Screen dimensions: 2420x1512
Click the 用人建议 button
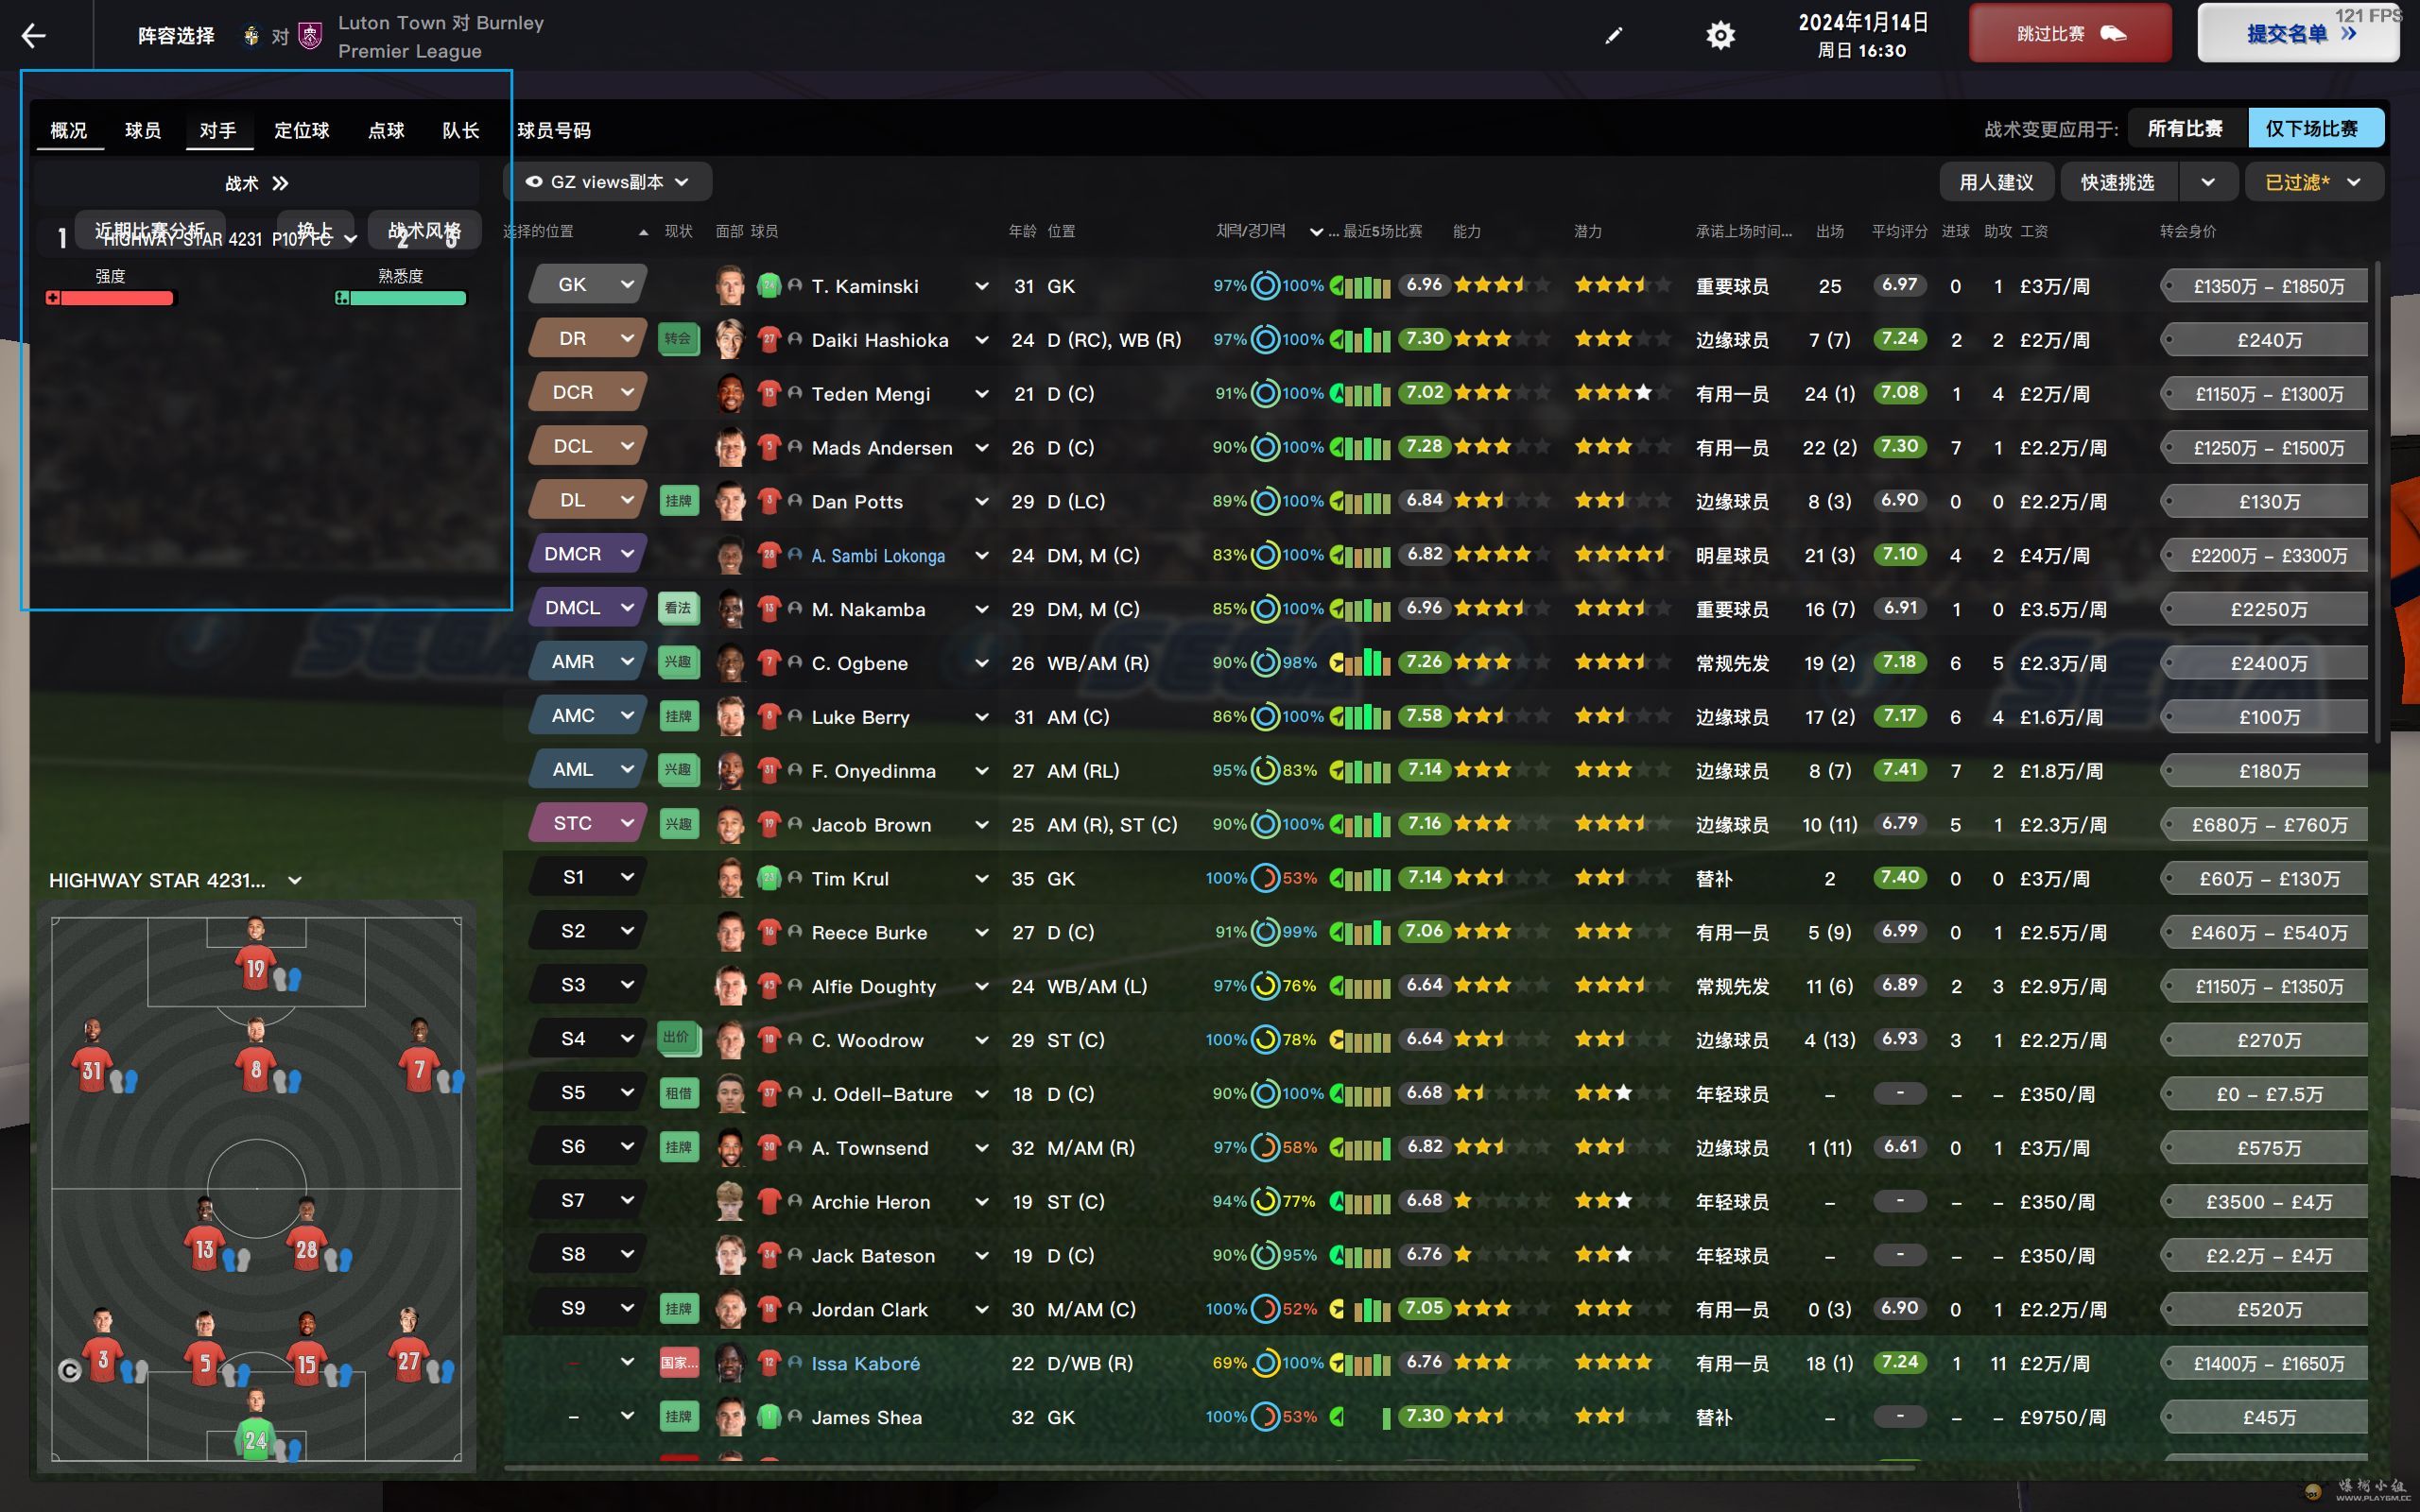coord(1996,182)
